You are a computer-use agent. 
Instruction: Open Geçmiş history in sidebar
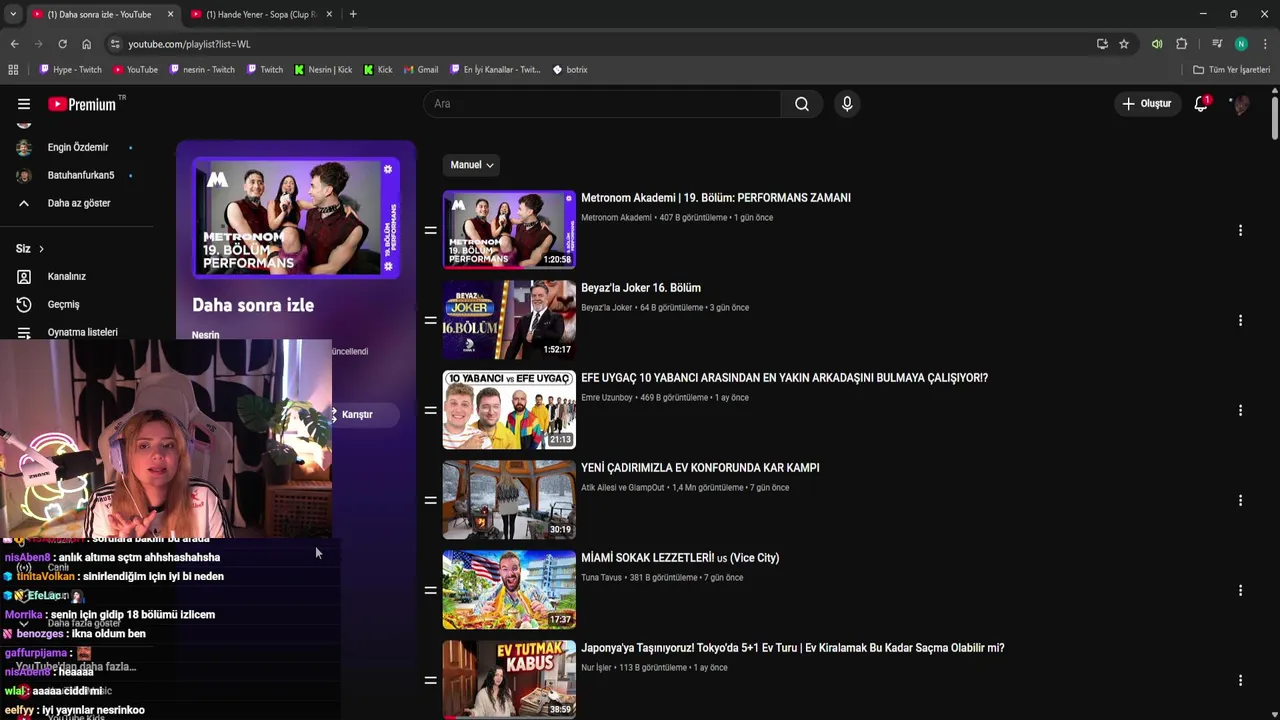(x=65, y=304)
